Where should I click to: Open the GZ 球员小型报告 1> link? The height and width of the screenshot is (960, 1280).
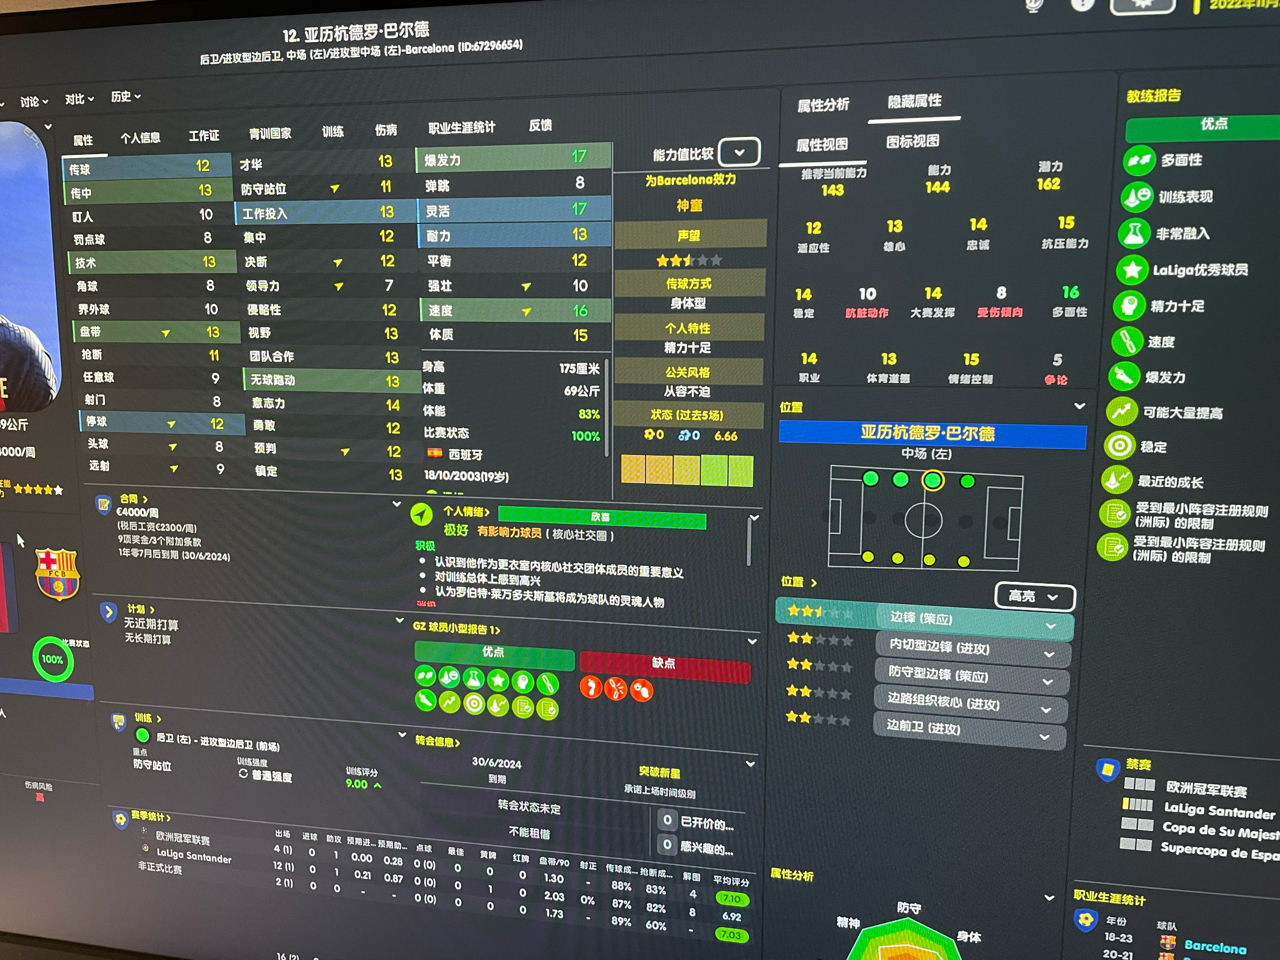457,629
